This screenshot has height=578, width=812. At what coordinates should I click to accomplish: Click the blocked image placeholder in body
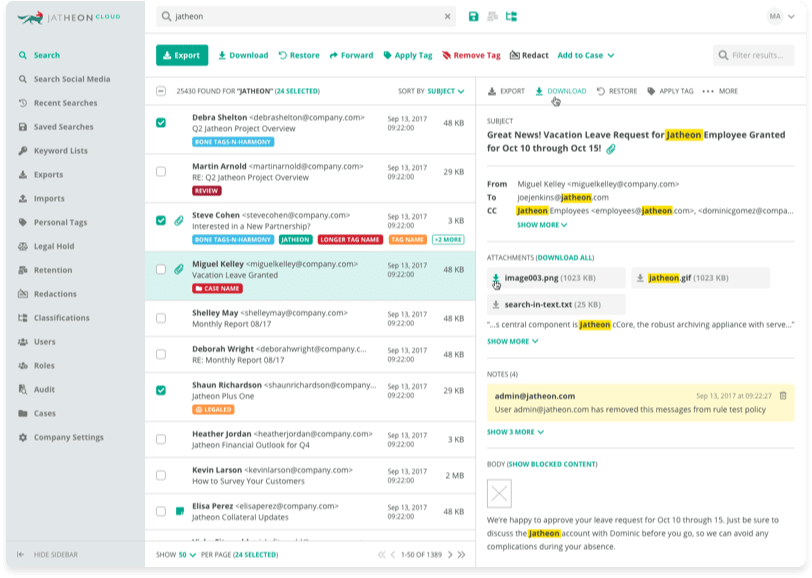[499, 493]
